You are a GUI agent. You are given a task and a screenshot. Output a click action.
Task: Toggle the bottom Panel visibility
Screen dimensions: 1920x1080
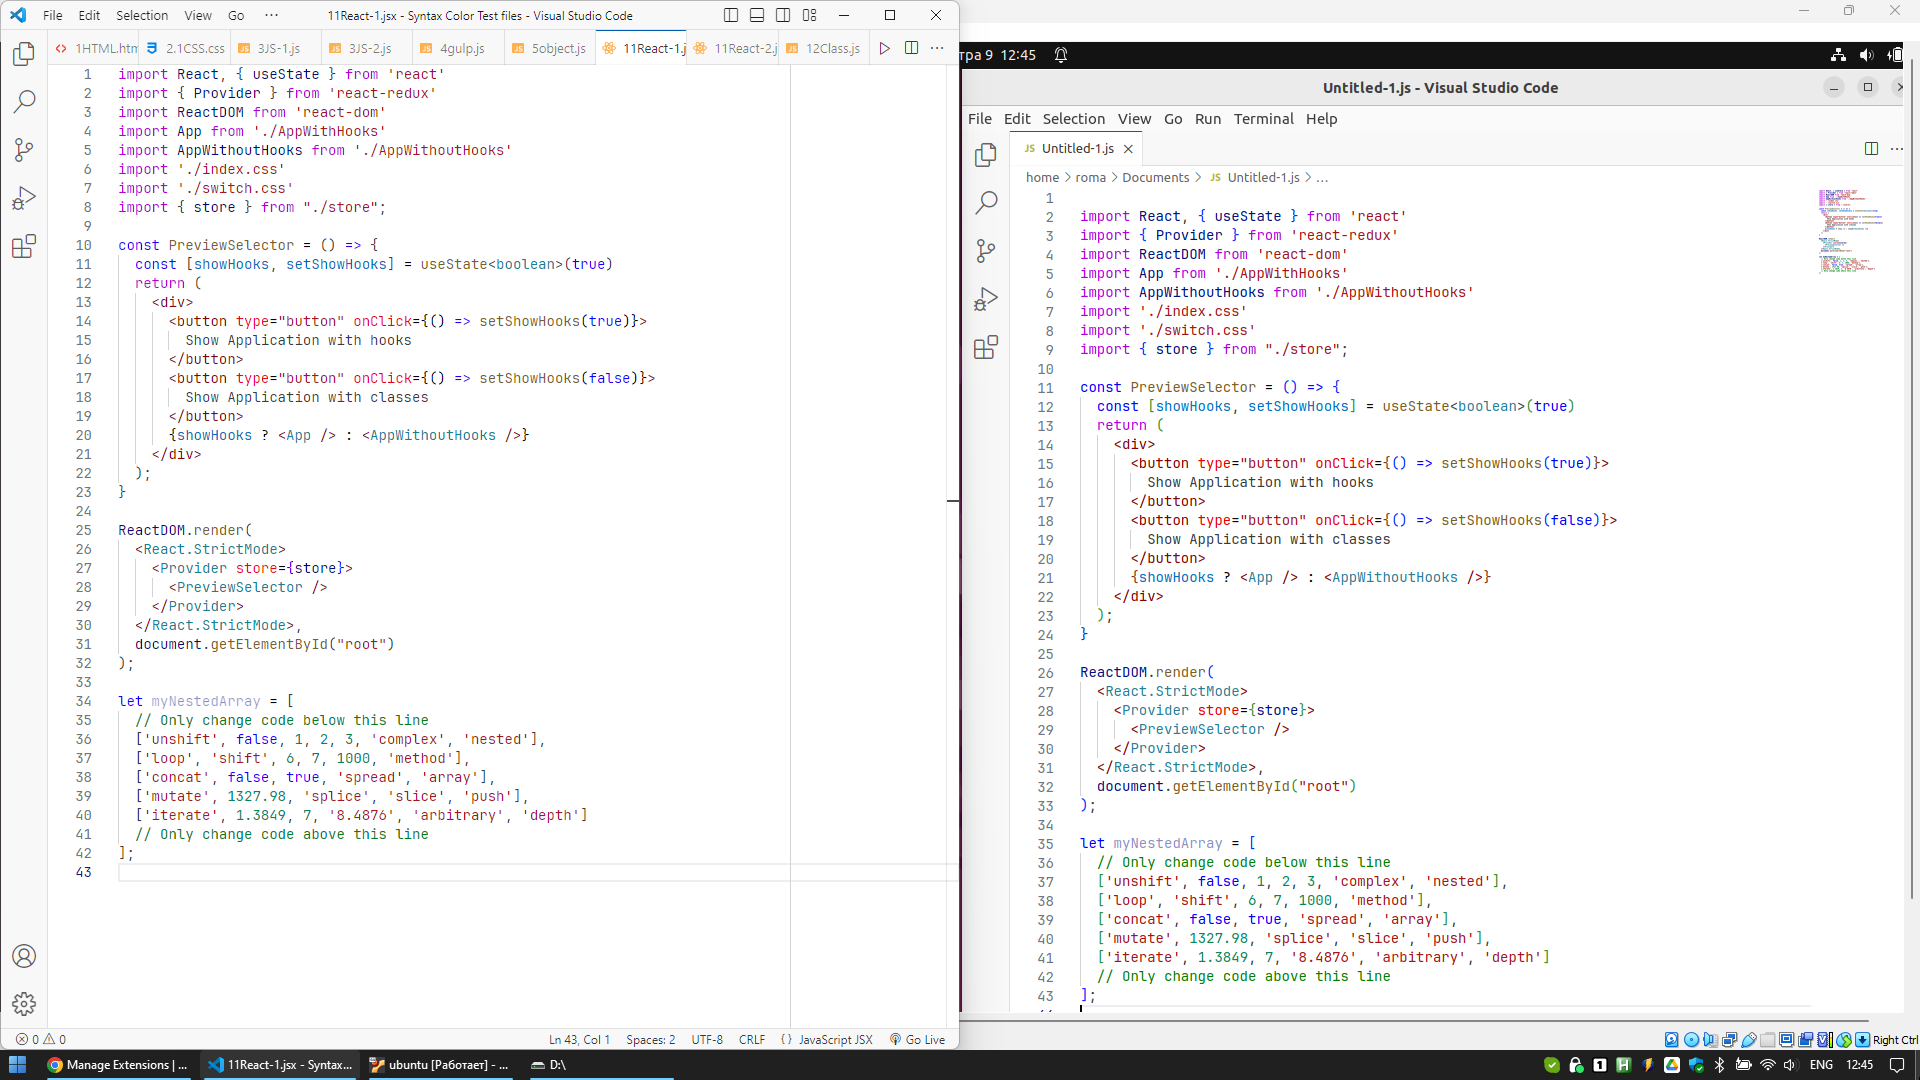click(x=757, y=15)
